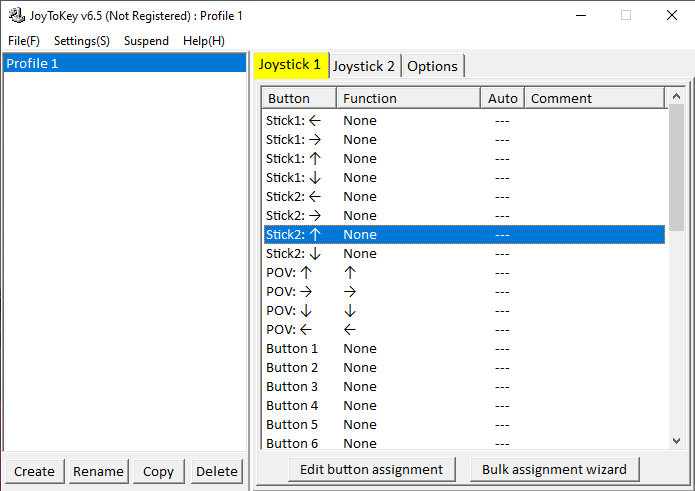Open the File(F) menu
The image size is (695, 491).
tap(24, 41)
